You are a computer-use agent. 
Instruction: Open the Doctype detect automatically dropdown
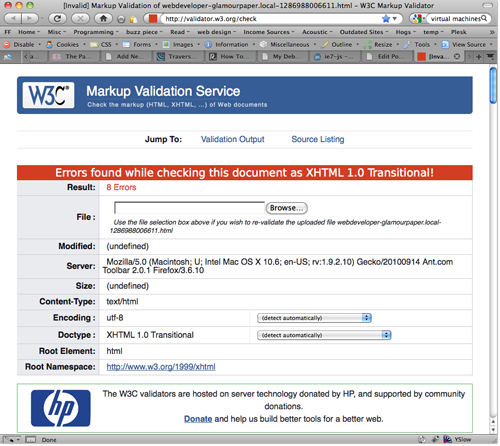pyautogui.click(x=324, y=335)
